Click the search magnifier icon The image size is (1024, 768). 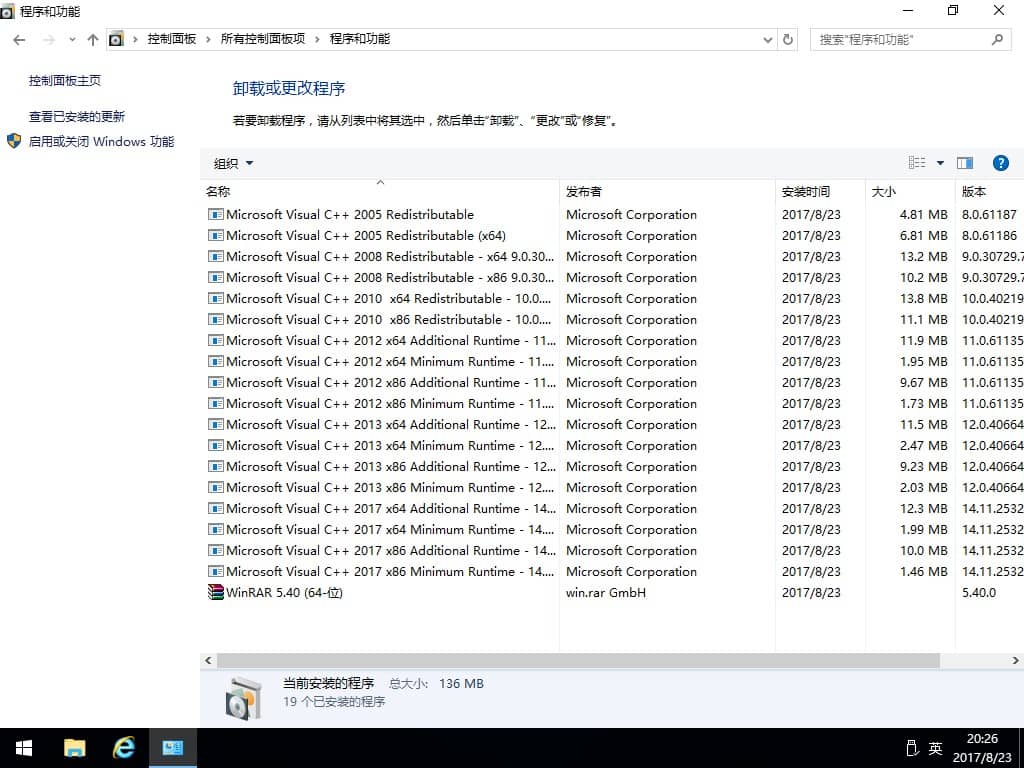tap(997, 40)
